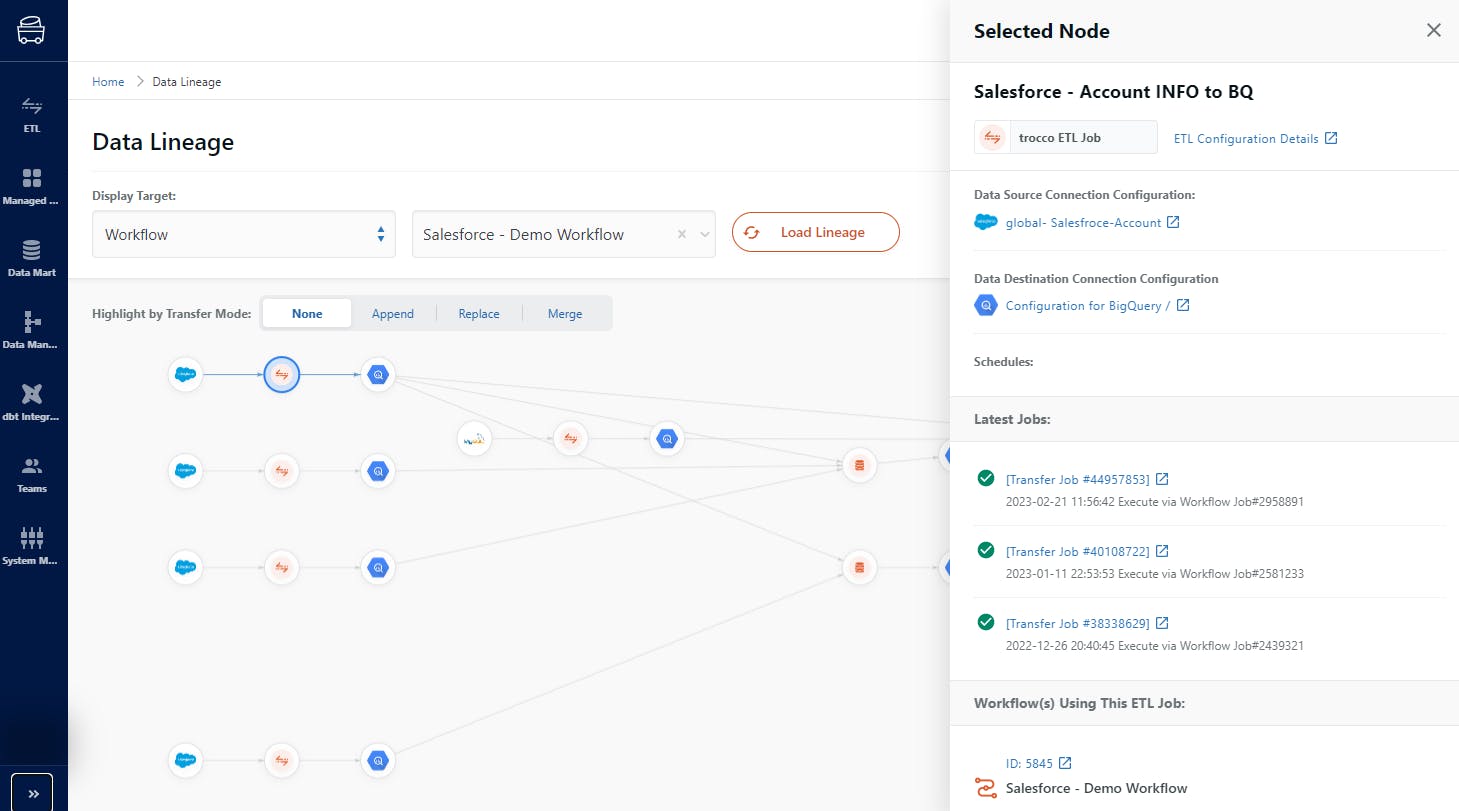This screenshot has height=811, width=1459.
Task: Select the ETL job node fed by MySQL
Action: pos(570,438)
